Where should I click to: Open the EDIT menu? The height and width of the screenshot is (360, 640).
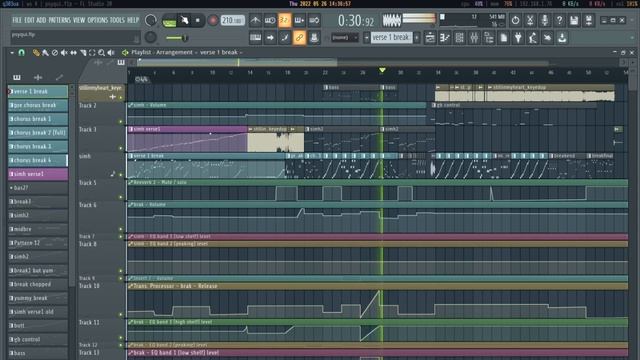pos(29,20)
